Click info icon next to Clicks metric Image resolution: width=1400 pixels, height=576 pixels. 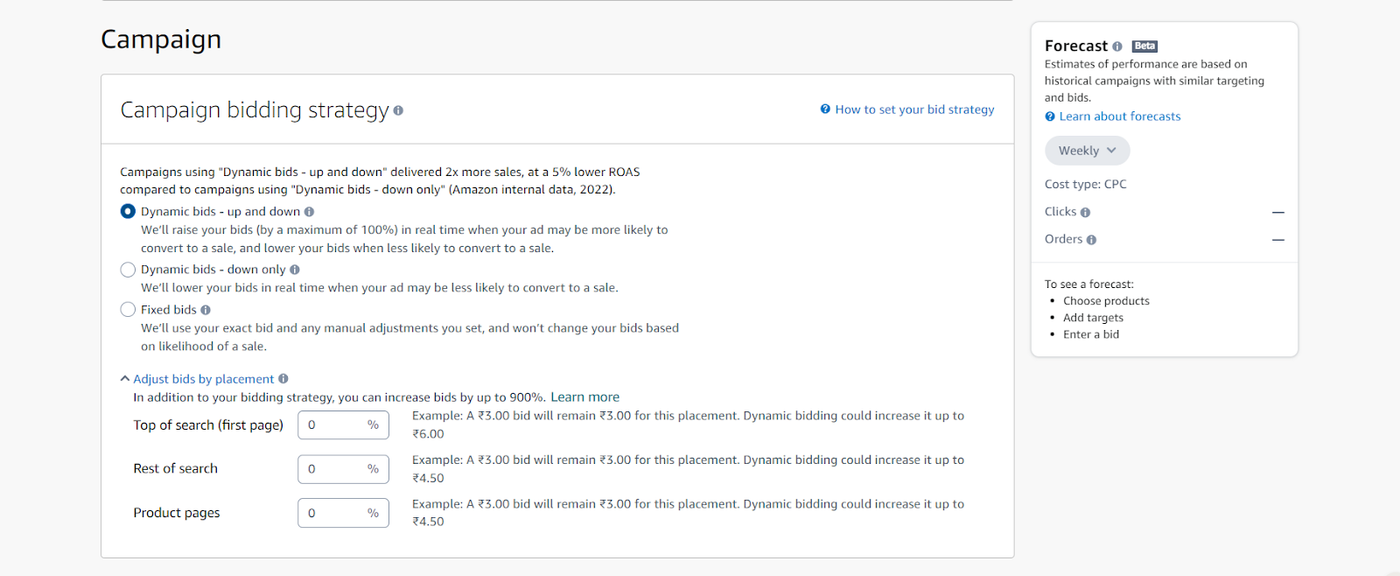[1085, 212]
